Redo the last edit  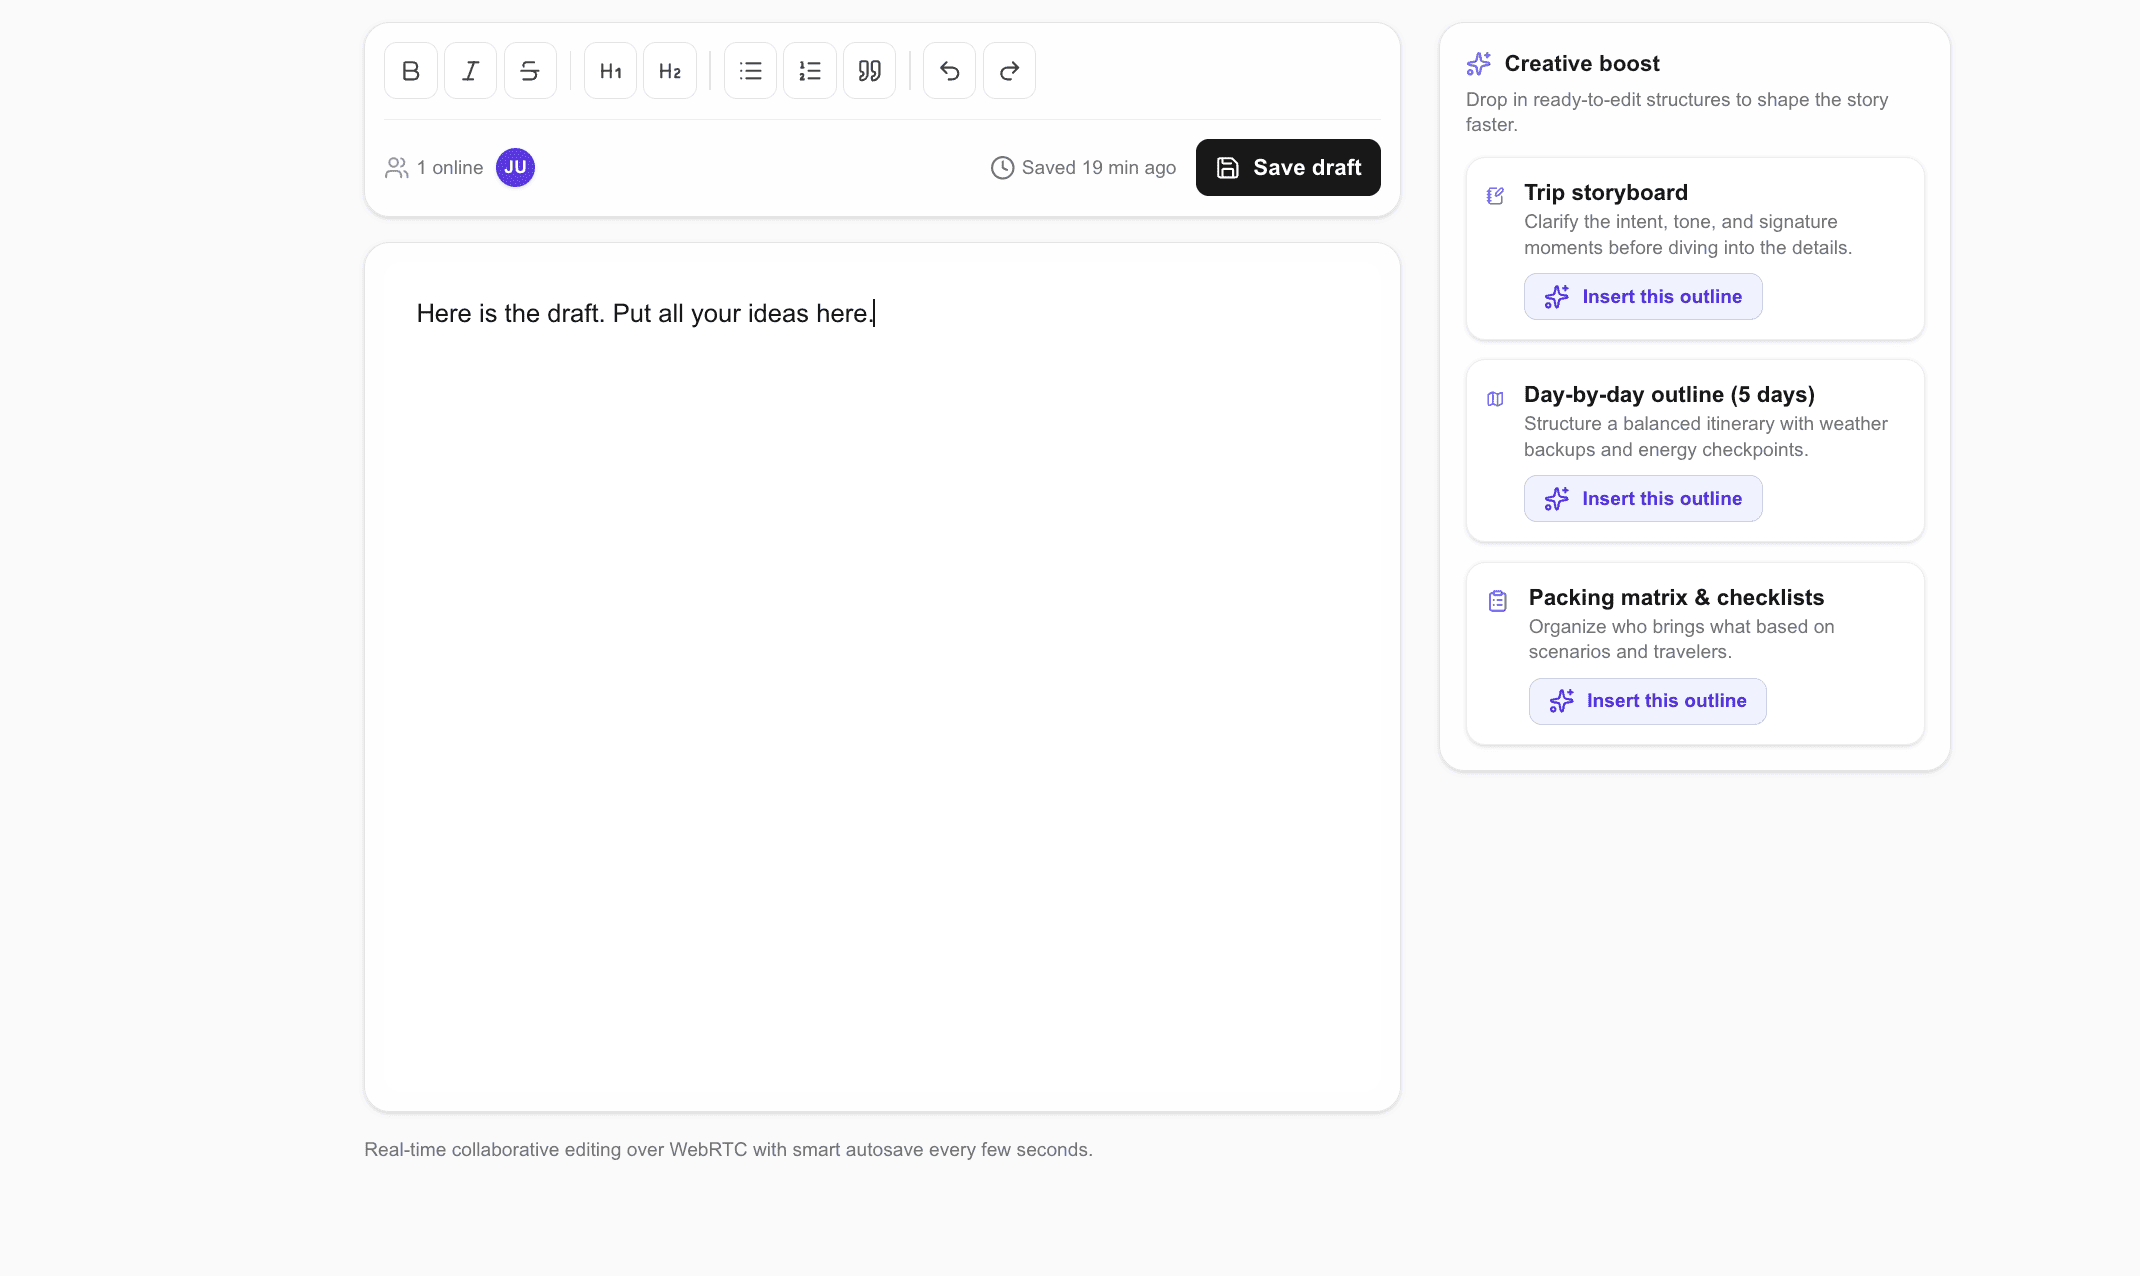tap(1009, 71)
